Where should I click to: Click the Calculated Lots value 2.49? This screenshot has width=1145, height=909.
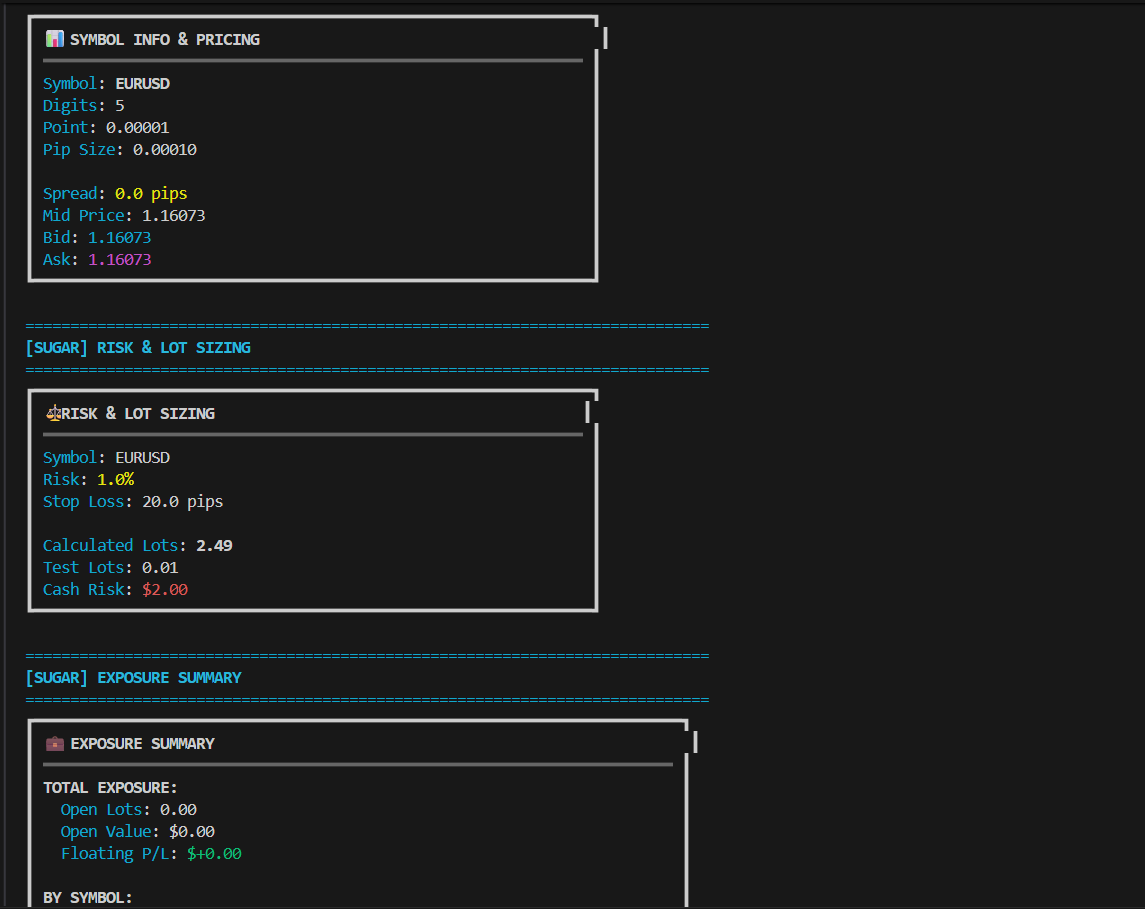[x=214, y=545]
